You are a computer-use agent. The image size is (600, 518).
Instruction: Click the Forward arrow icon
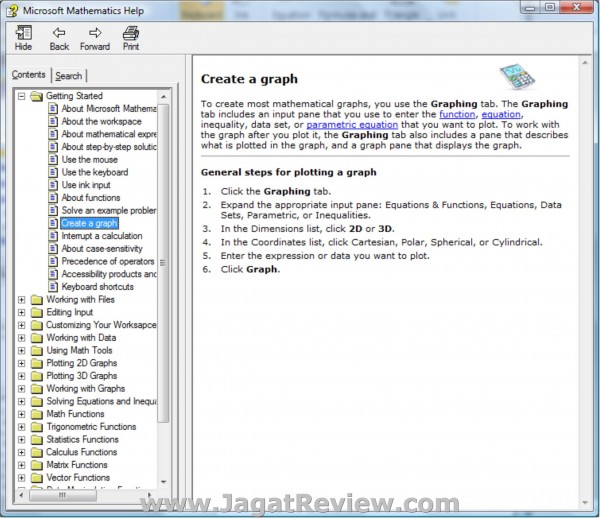coord(95,33)
